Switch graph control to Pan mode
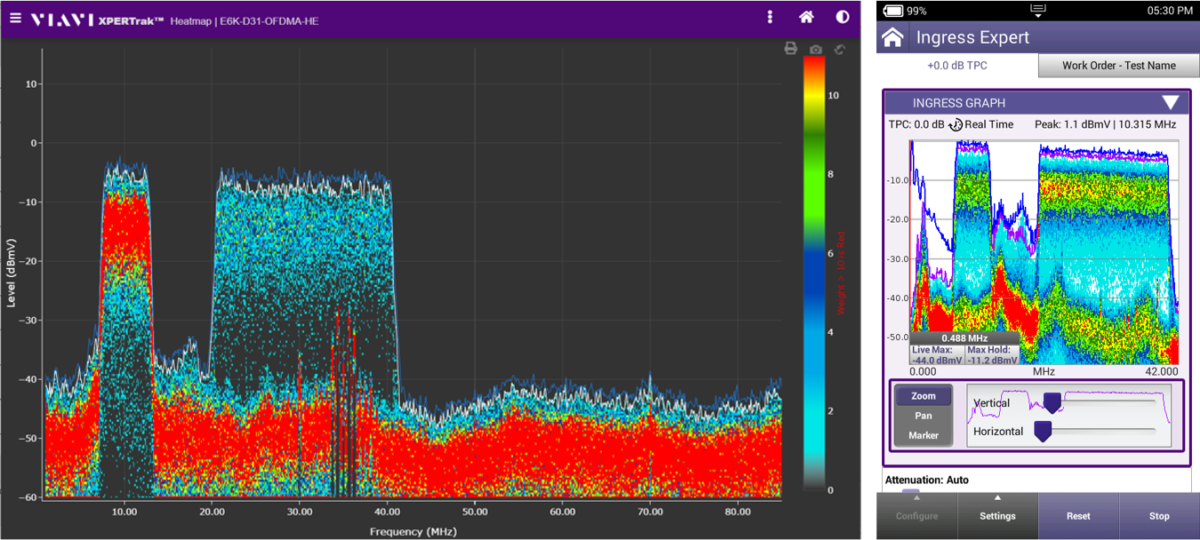This screenshot has height=540, width=1200. [x=923, y=415]
